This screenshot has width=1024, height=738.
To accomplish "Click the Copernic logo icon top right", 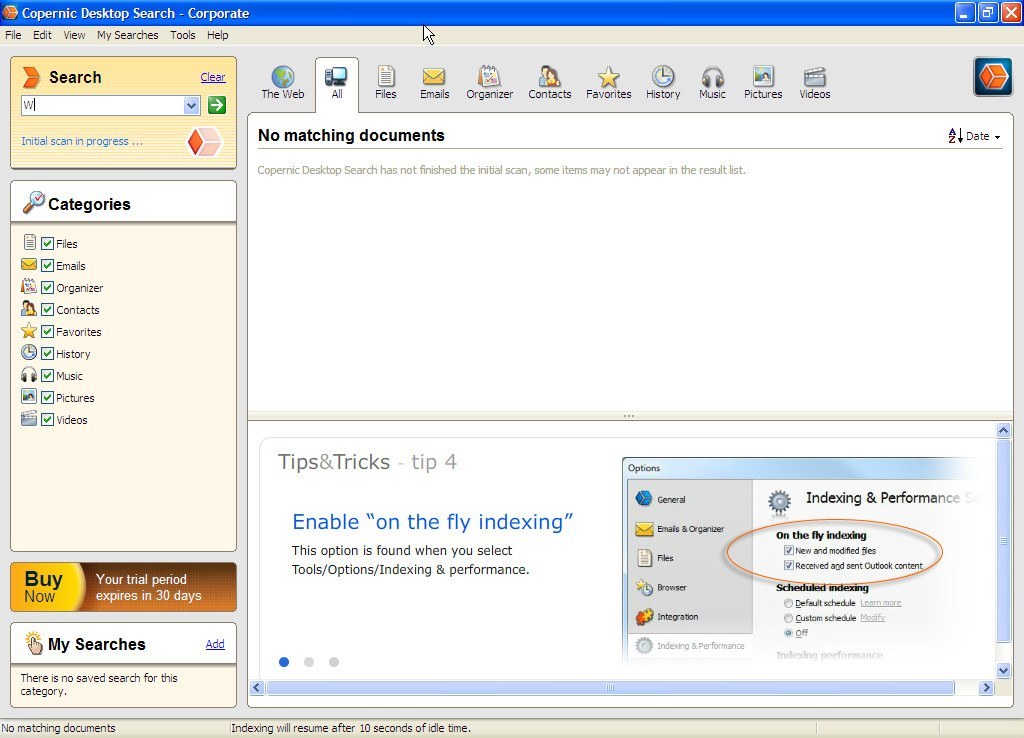I will tap(991, 76).
